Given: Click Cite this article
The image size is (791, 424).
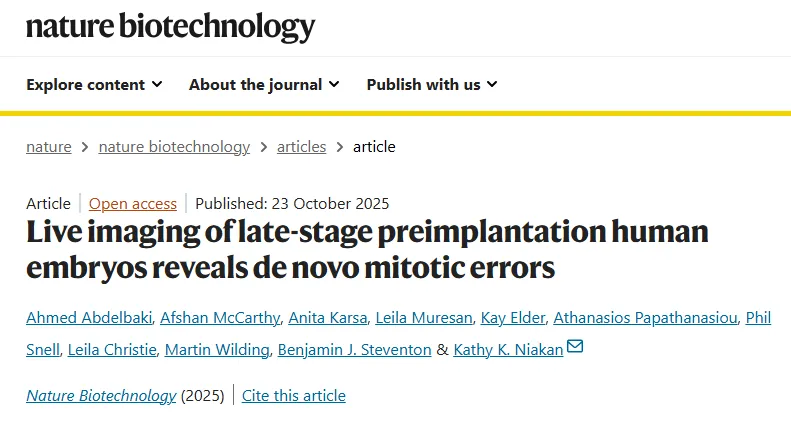Looking at the screenshot, I should [x=295, y=395].
